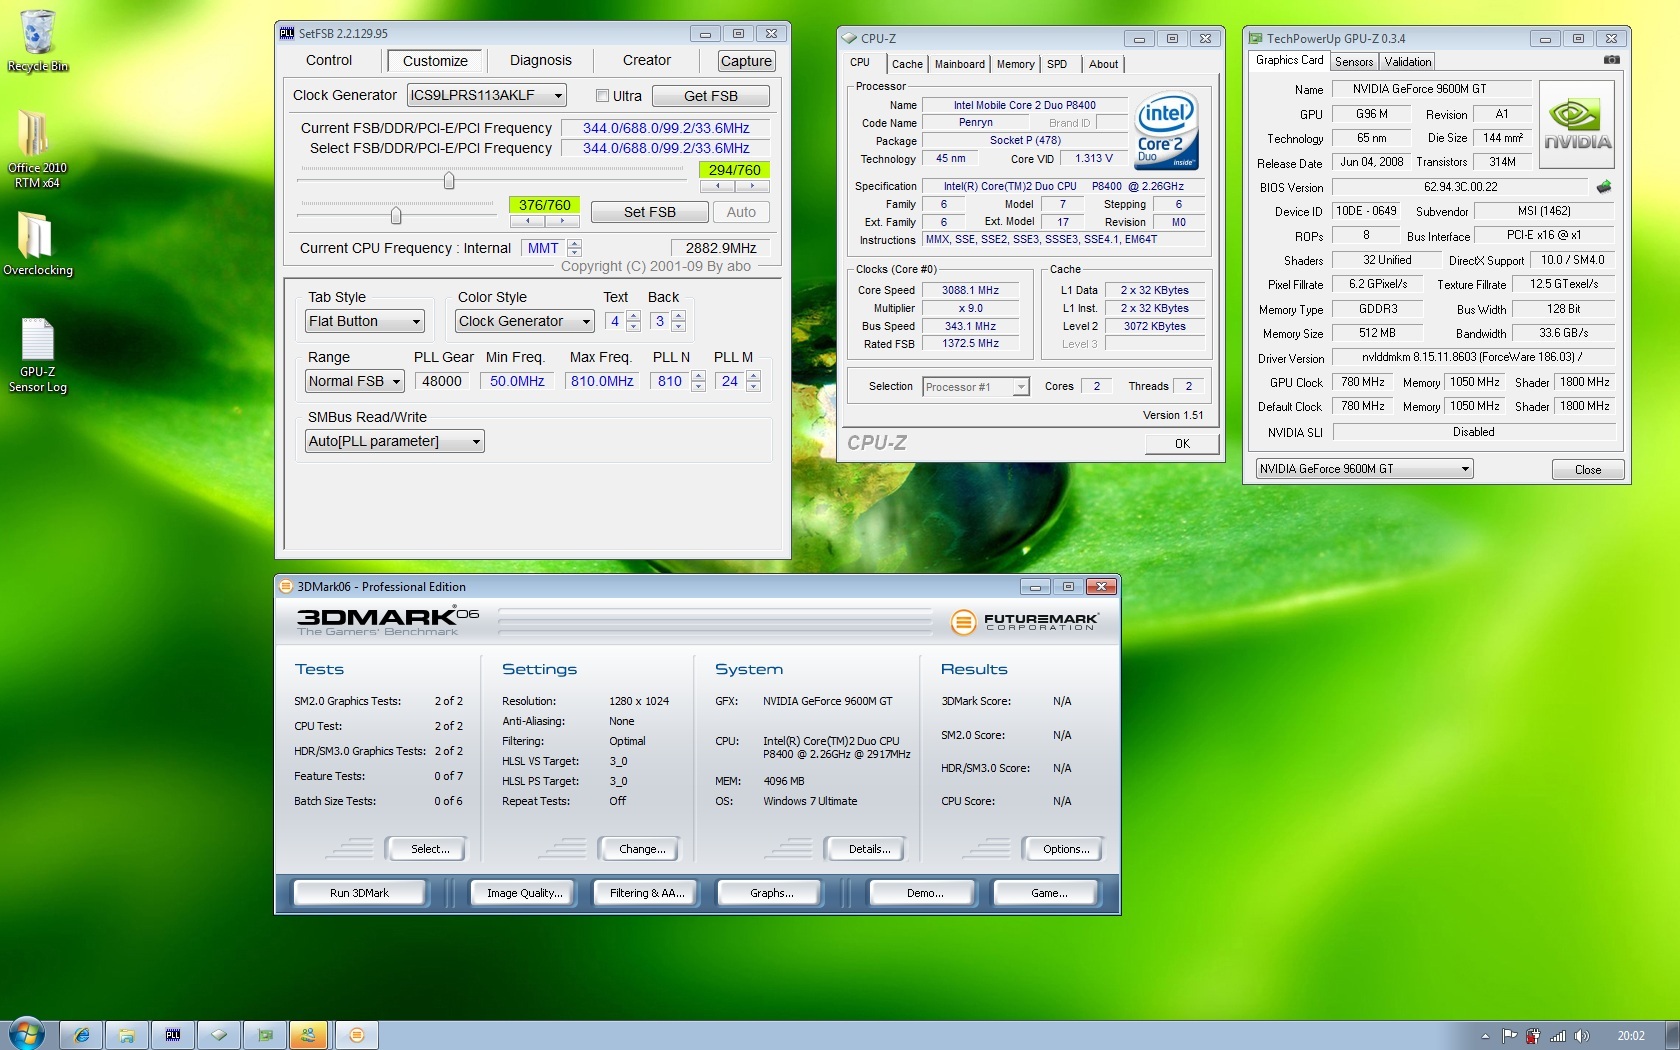Switch to CPU-Z taskbar button
This screenshot has width=1680, height=1050.
[x=219, y=1035]
